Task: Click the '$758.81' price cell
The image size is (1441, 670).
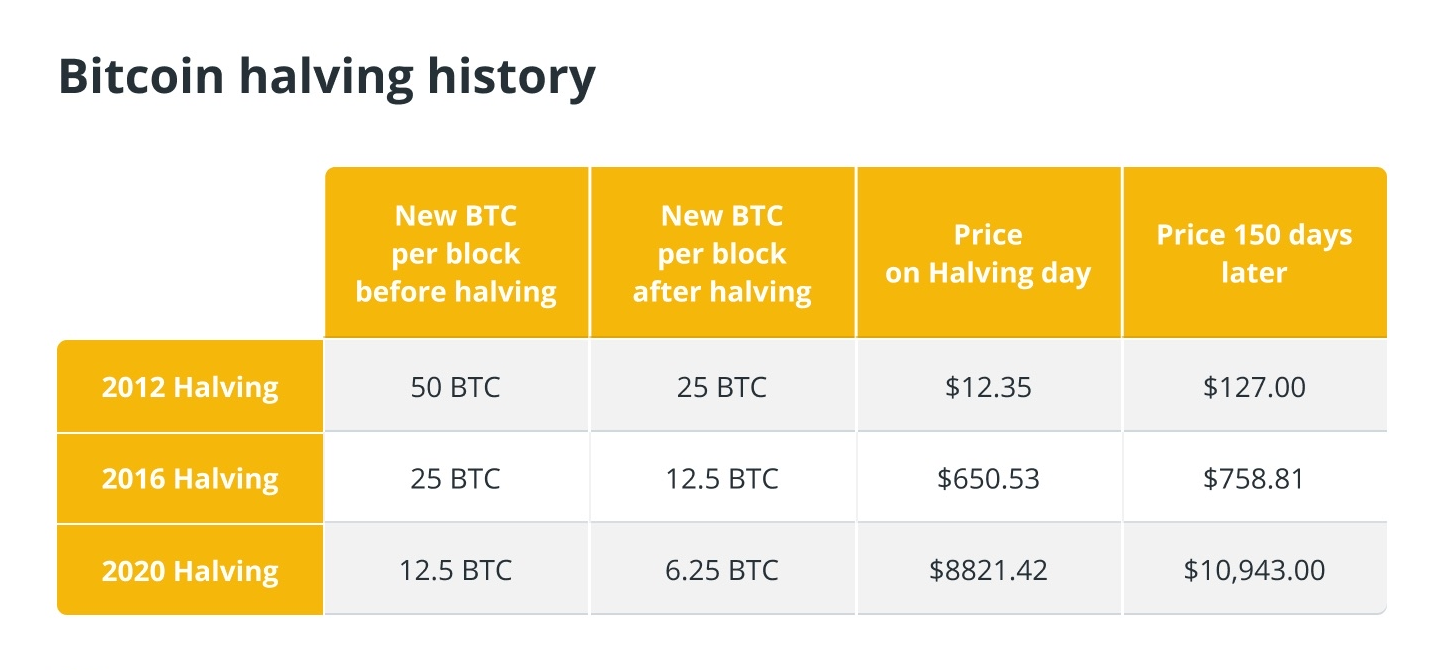Action: click(1254, 479)
